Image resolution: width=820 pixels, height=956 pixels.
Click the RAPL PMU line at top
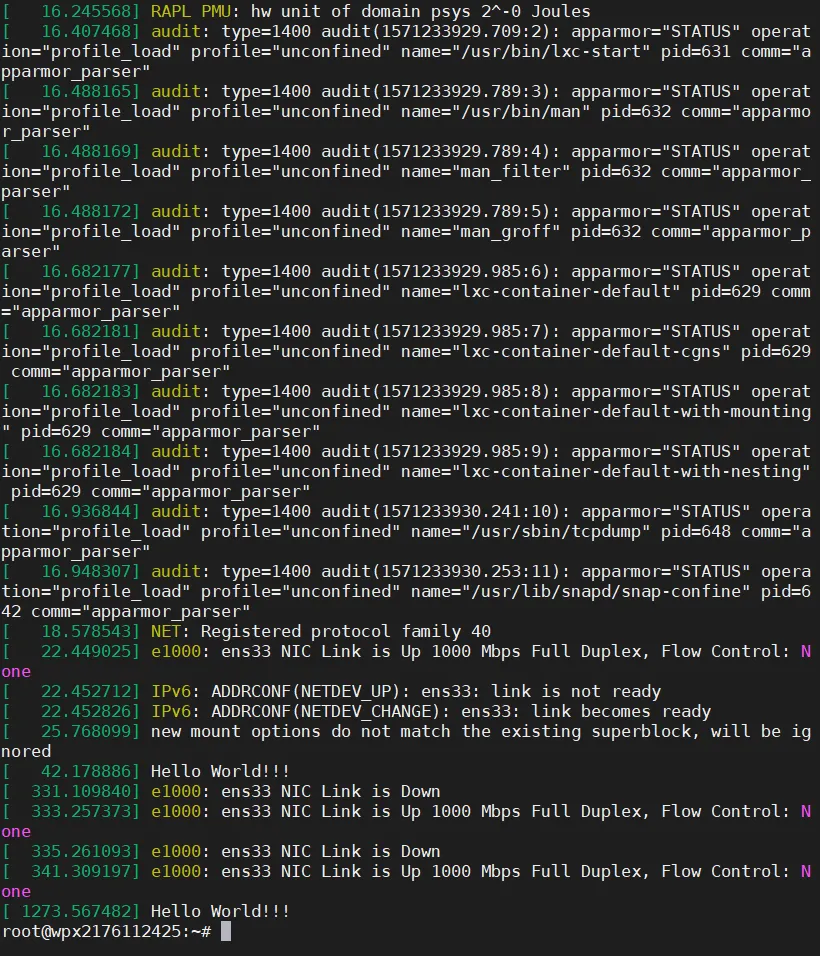(x=296, y=12)
